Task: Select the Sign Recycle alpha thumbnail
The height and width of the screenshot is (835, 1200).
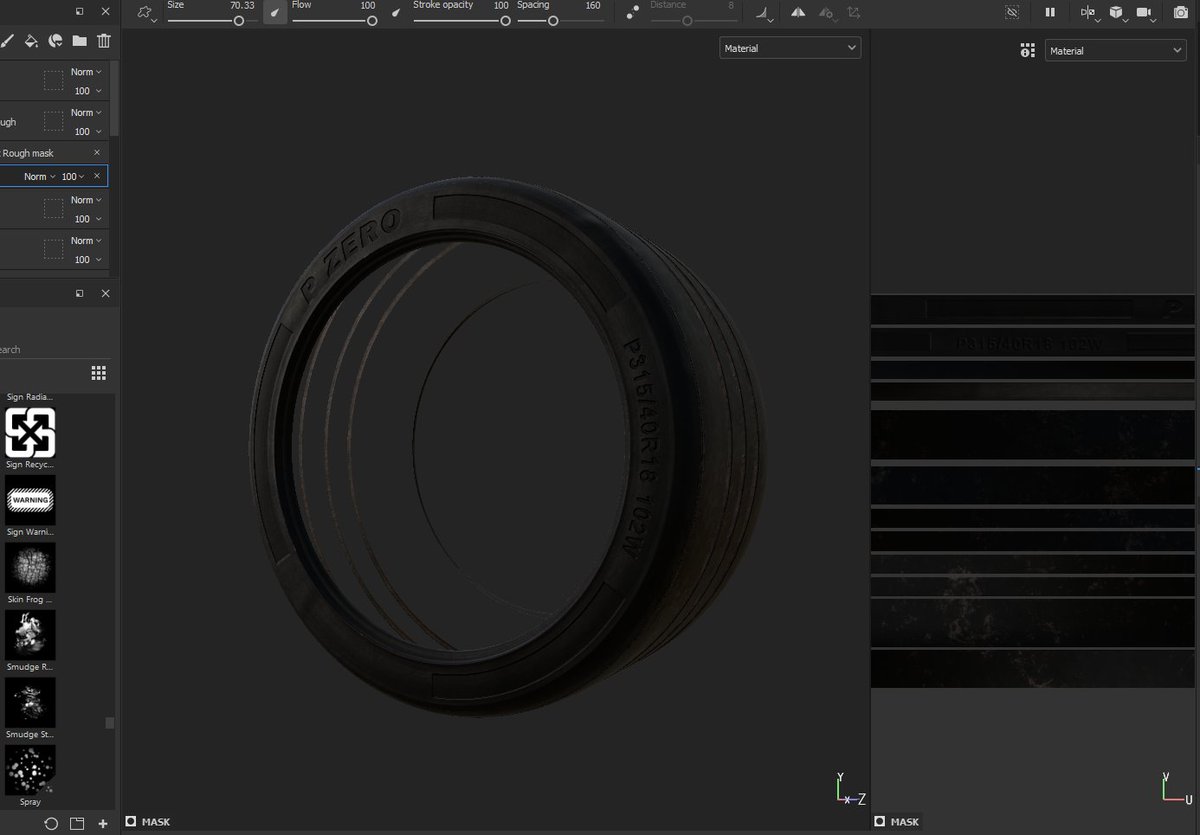Action: click(30, 433)
